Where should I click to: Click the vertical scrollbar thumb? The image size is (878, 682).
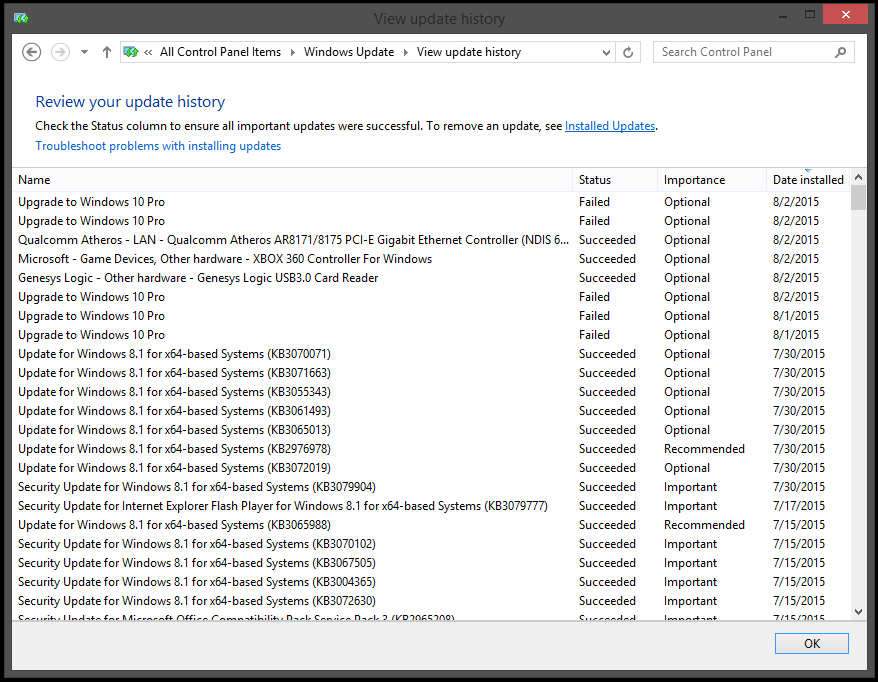[x=858, y=197]
